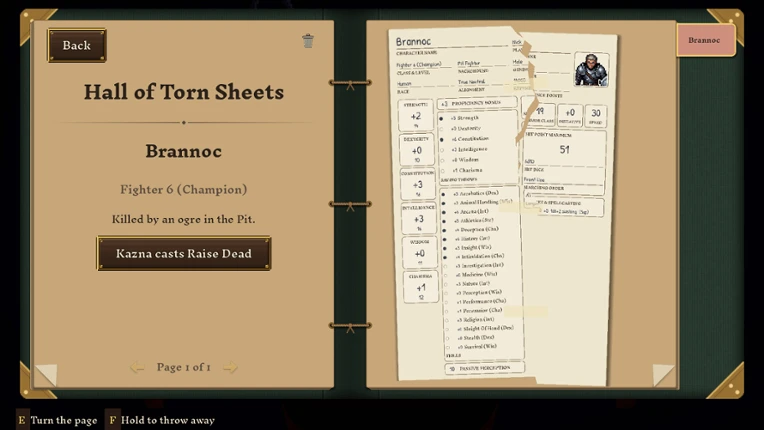This screenshot has height=430, width=764.
Task: Click the 'True Neutral' alignment entry
Action: pyautogui.click(x=471, y=82)
